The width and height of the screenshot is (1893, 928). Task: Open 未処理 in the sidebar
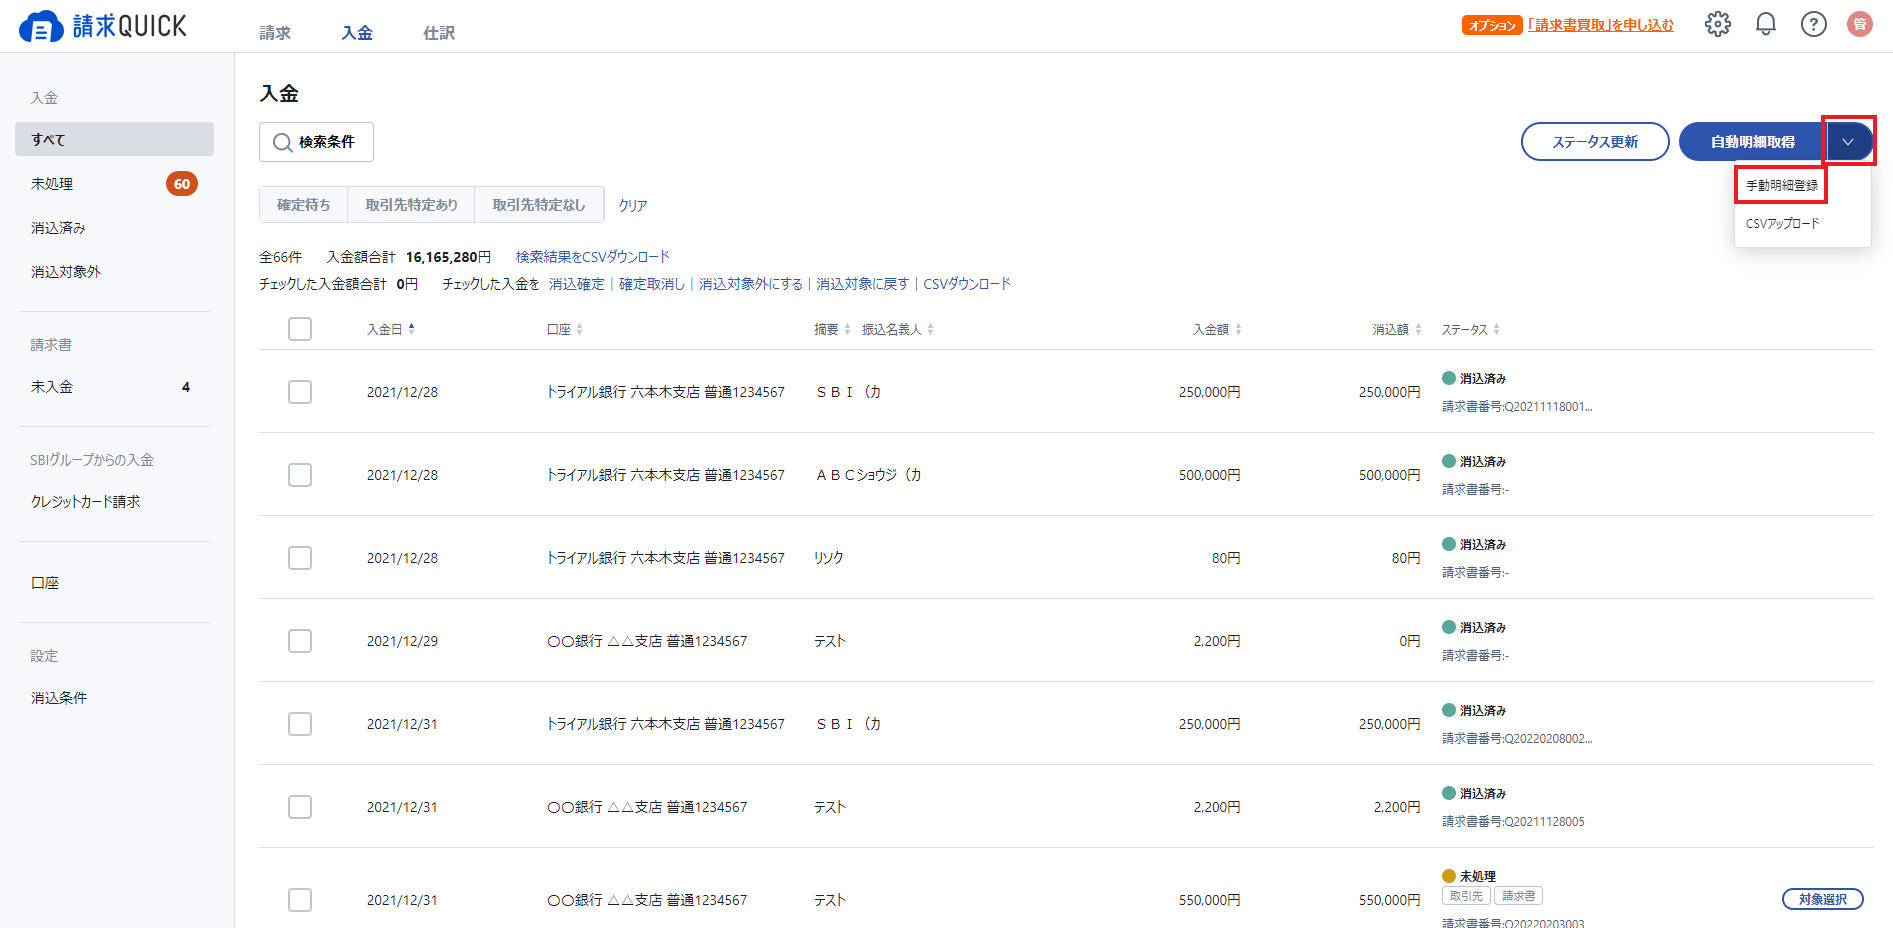pos(52,184)
